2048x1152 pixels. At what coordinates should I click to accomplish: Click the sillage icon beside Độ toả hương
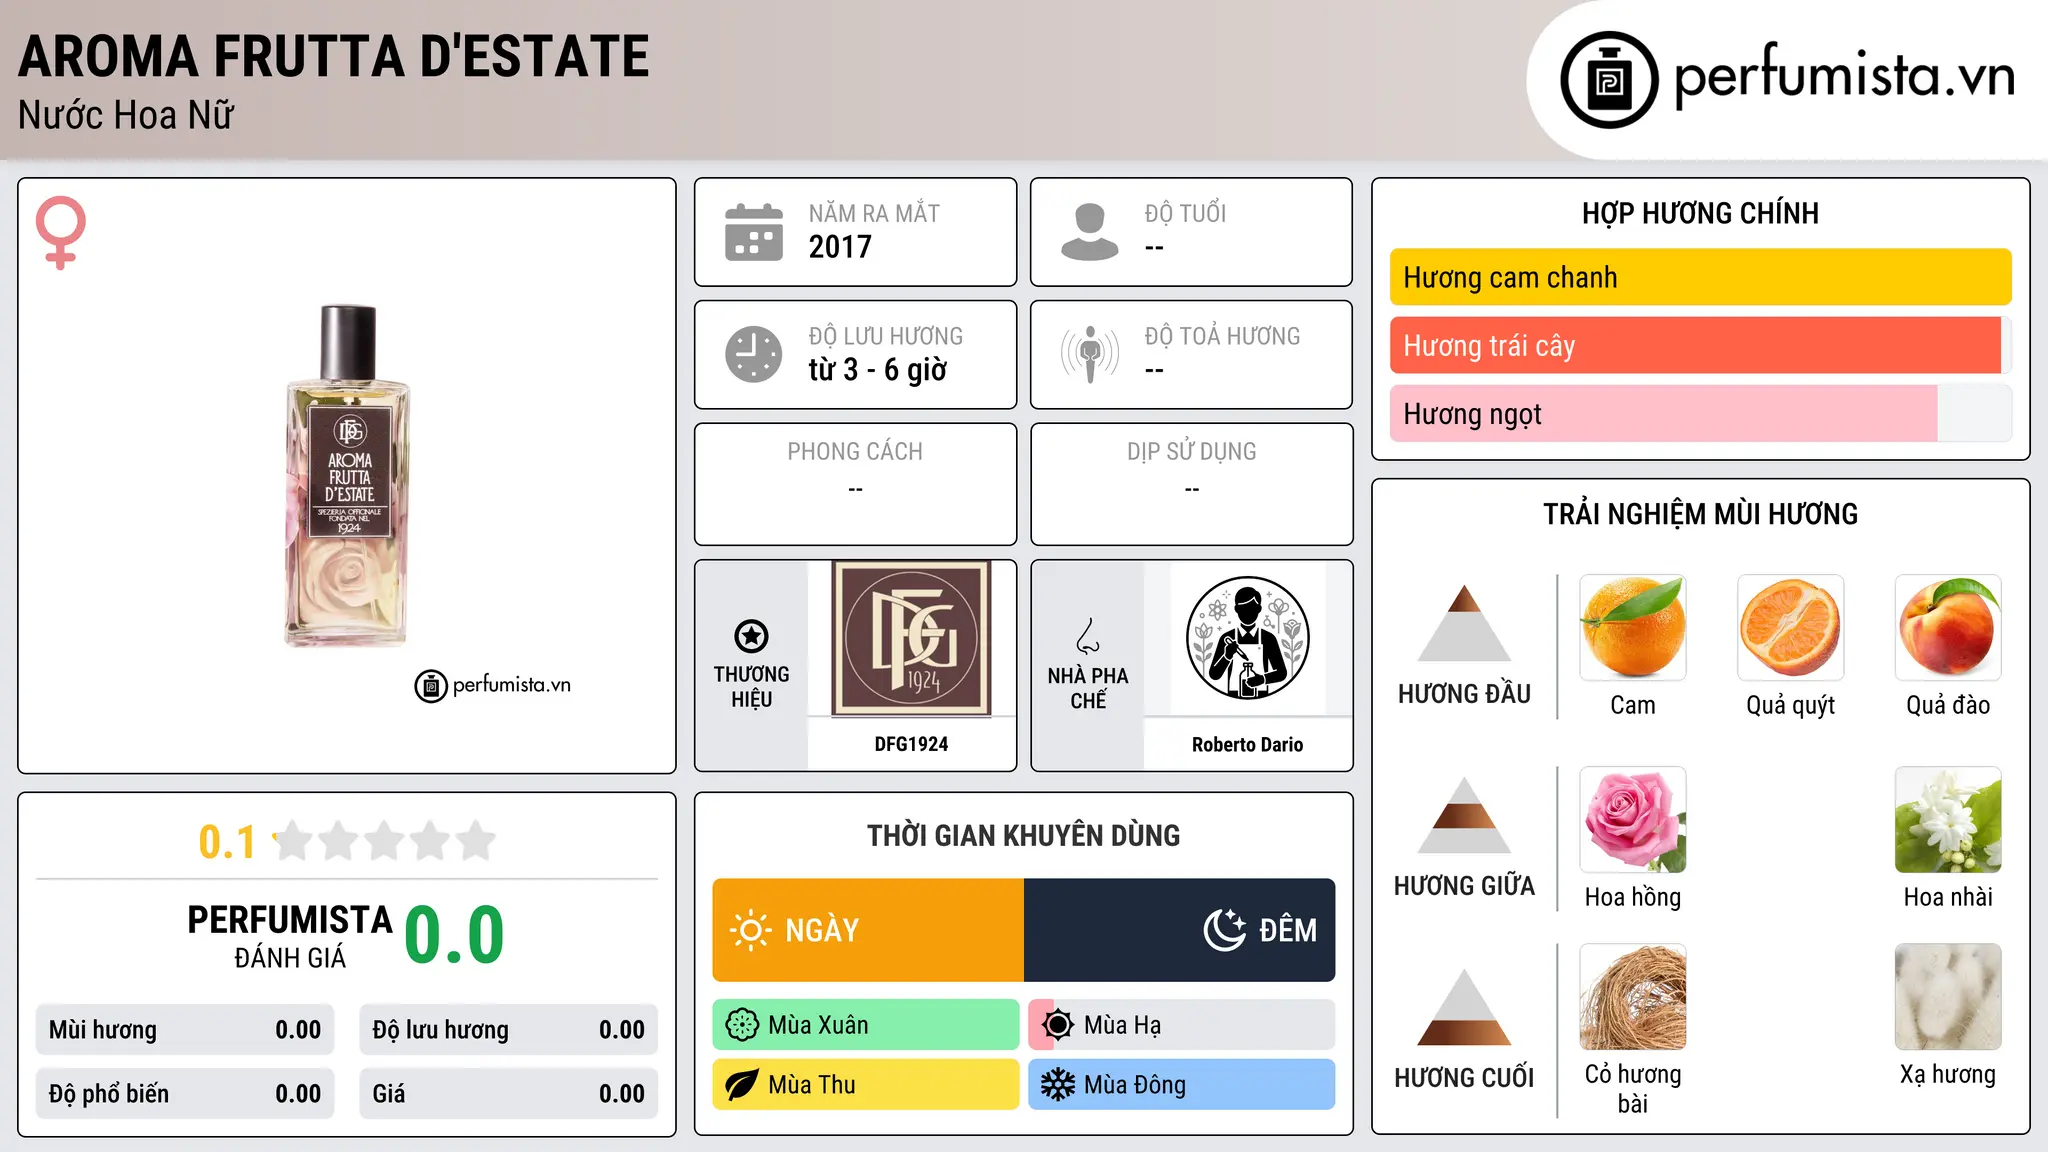[x=1090, y=354]
